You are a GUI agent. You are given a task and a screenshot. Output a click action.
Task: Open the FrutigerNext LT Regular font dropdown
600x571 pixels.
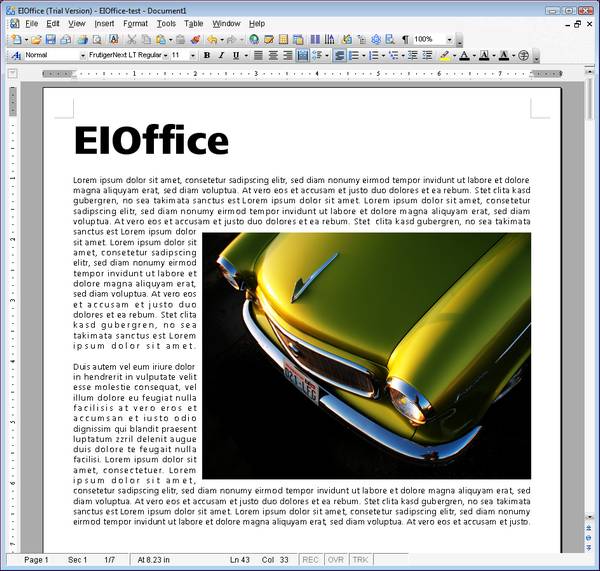pos(165,55)
